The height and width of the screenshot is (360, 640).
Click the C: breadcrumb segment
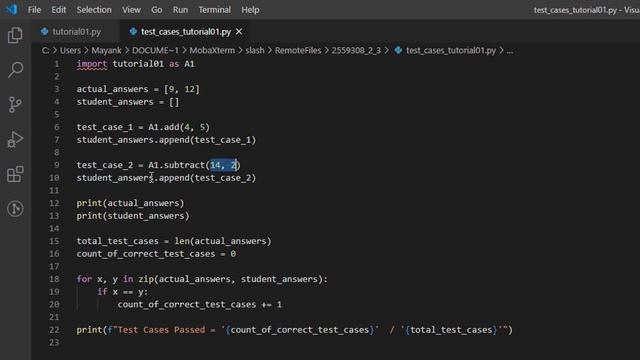(45, 50)
